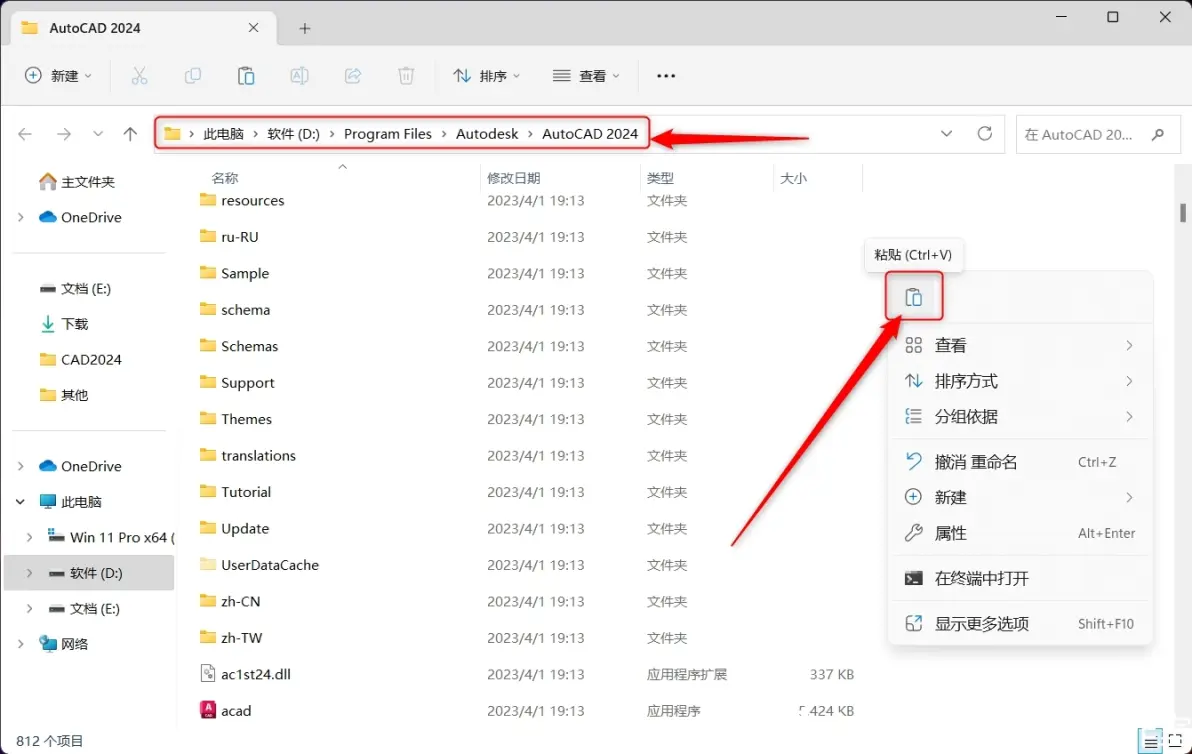Click Autodesk in address breadcrumb
Image resolution: width=1192 pixels, height=754 pixels.
click(487, 134)
